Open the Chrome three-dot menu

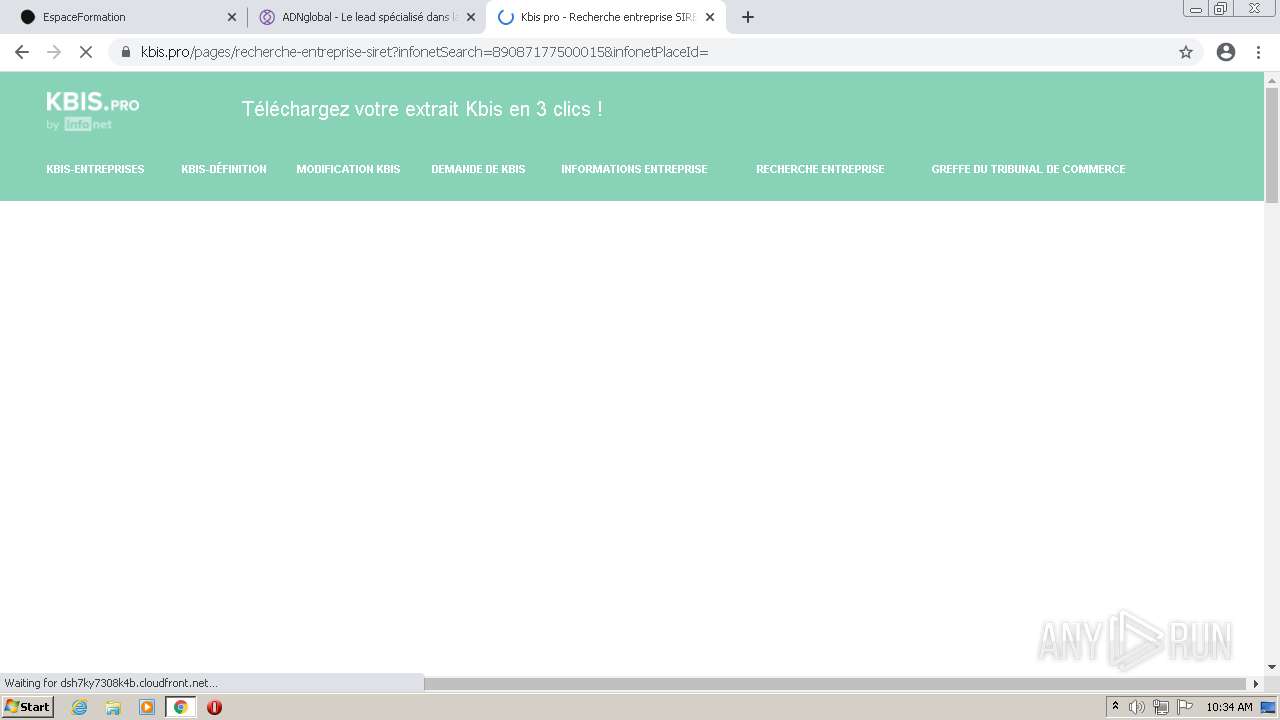click(x=1258, y=52)
